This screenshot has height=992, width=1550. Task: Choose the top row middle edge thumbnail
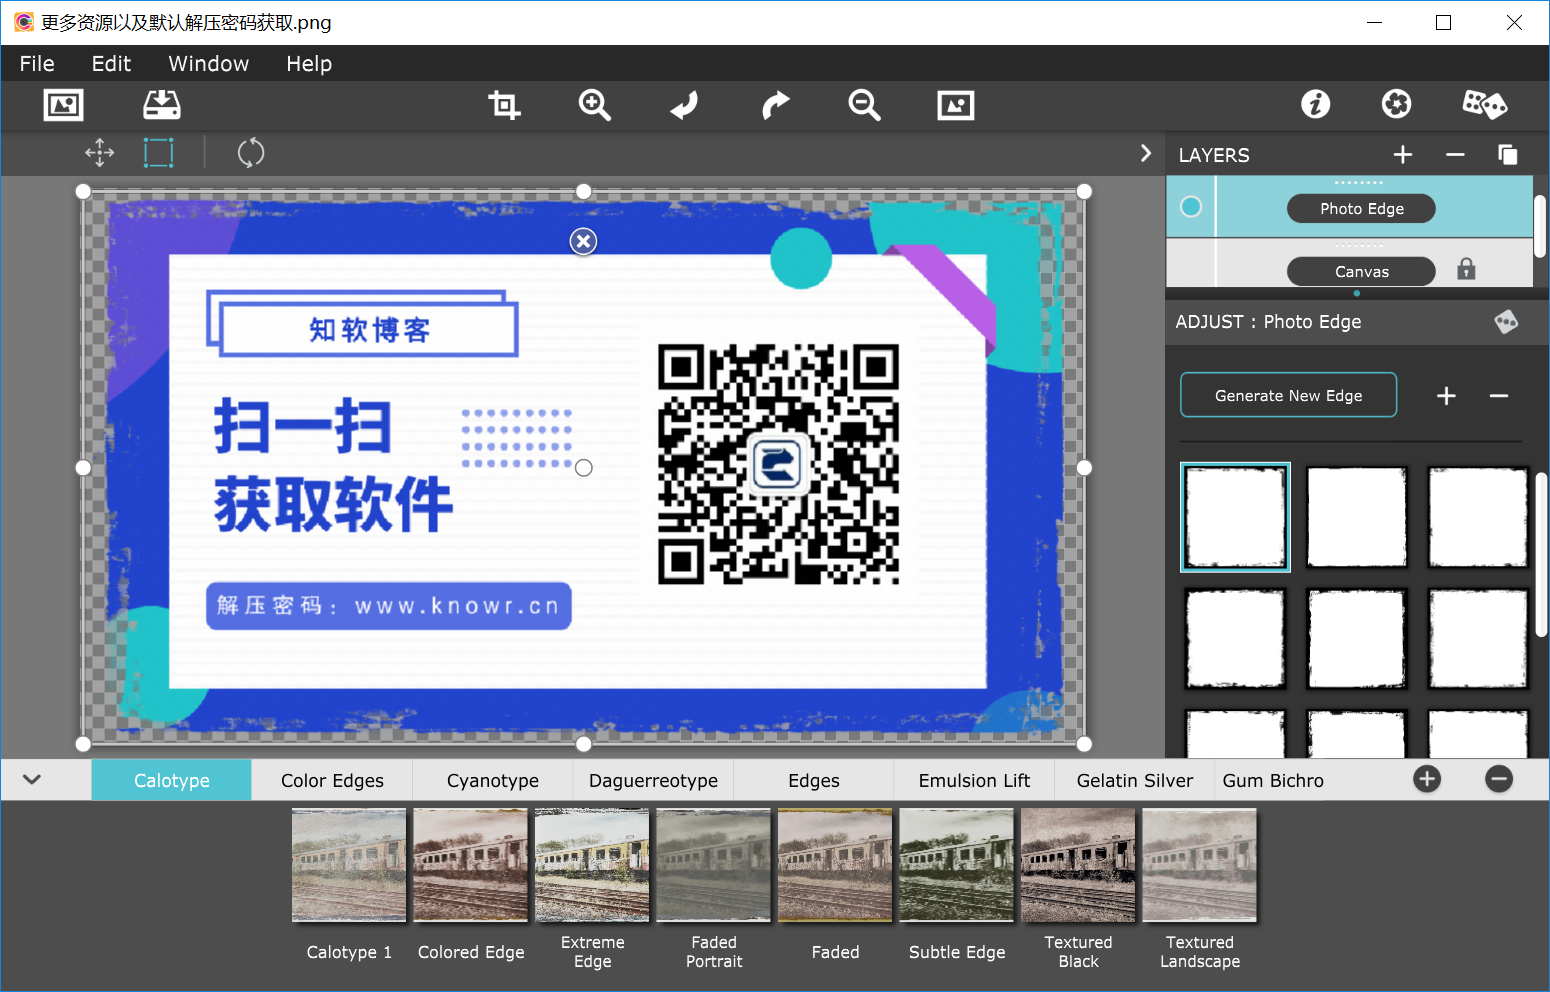click(1357, 517)
